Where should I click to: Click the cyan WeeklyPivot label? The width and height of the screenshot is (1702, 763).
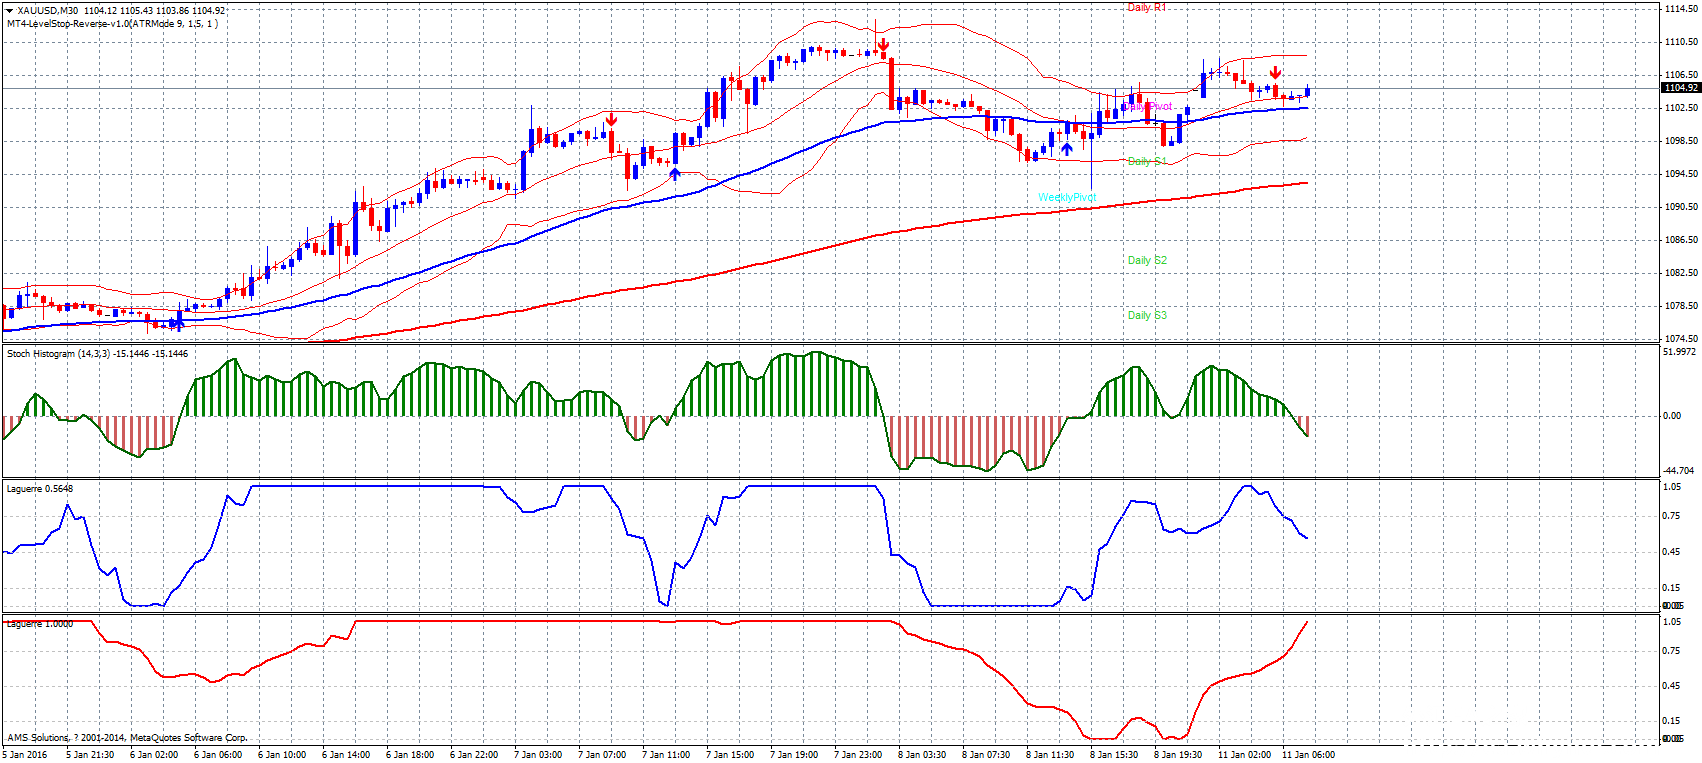1067,198
